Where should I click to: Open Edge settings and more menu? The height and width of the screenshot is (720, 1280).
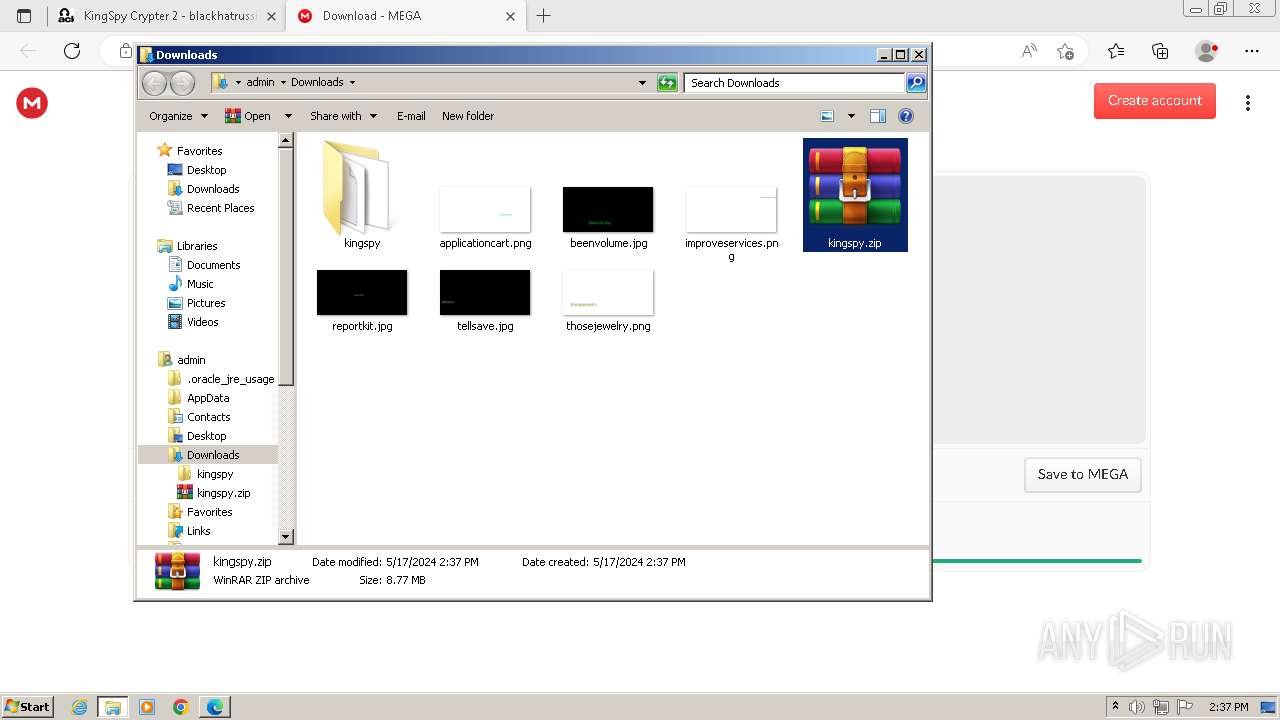click(1252, 51)
